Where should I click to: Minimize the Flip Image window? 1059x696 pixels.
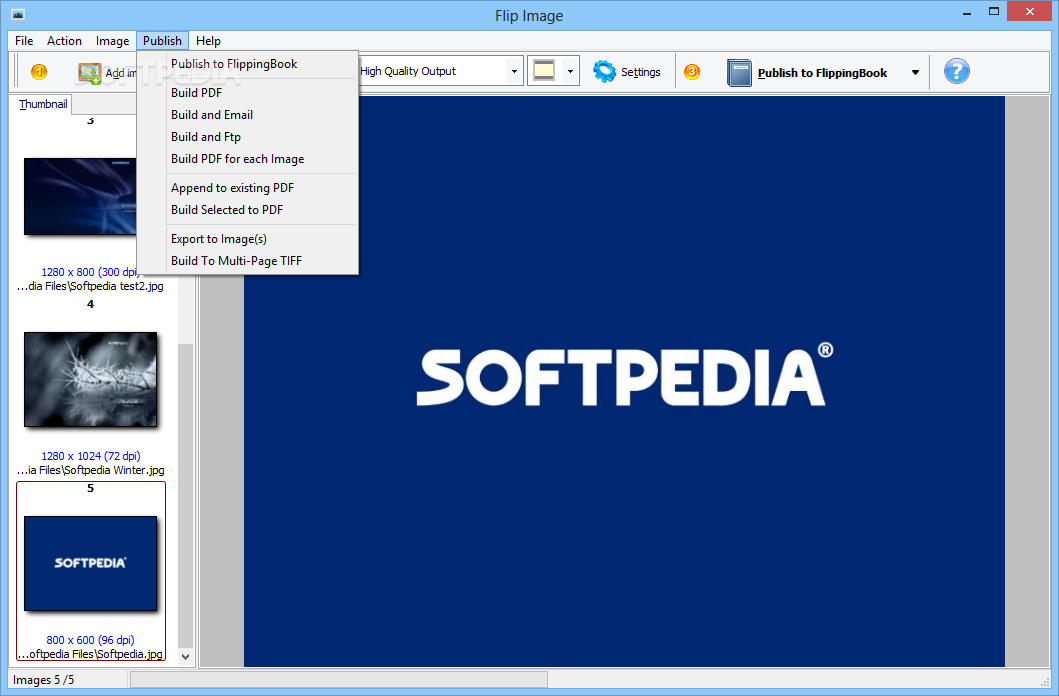click(967, 12)
